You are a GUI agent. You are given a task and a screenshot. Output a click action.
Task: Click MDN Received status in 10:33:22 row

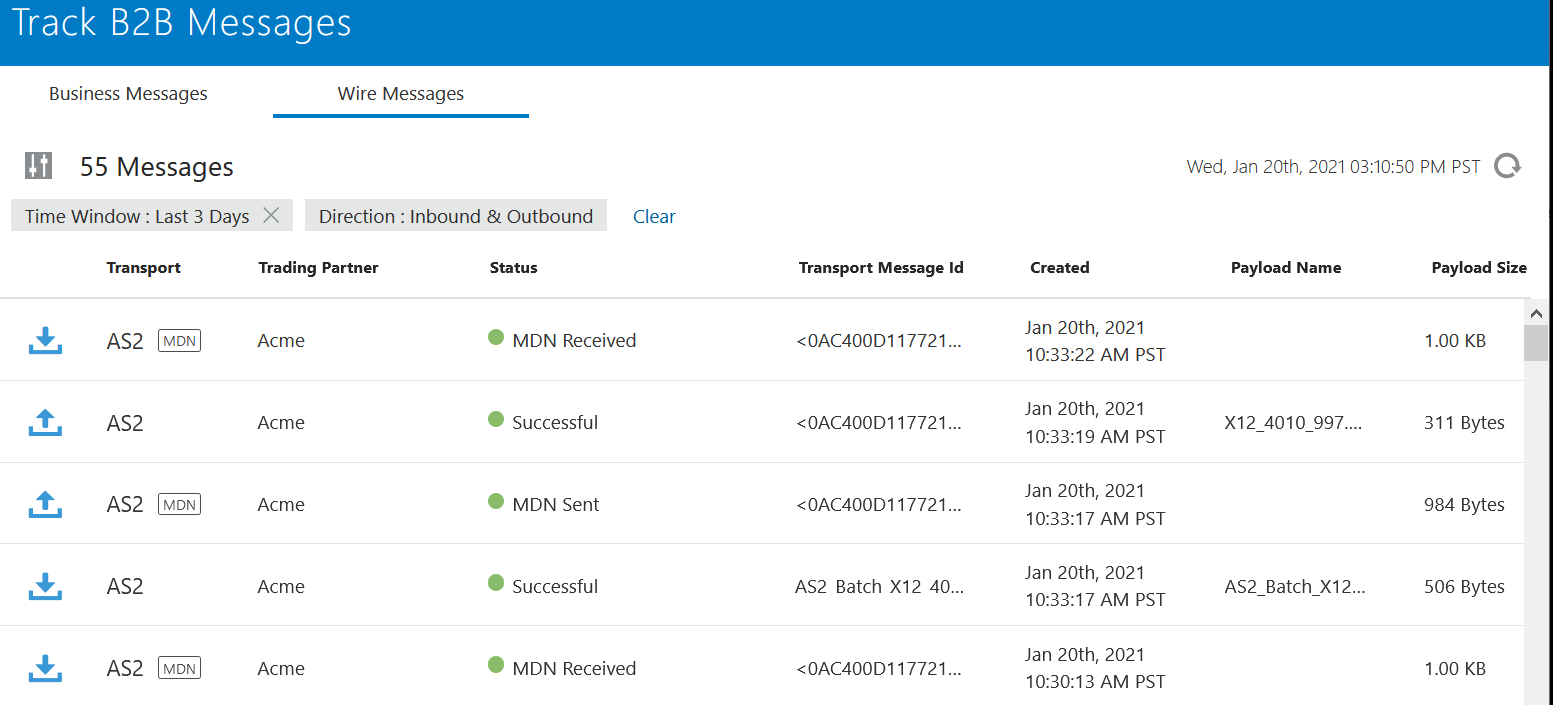click(574, 341)
